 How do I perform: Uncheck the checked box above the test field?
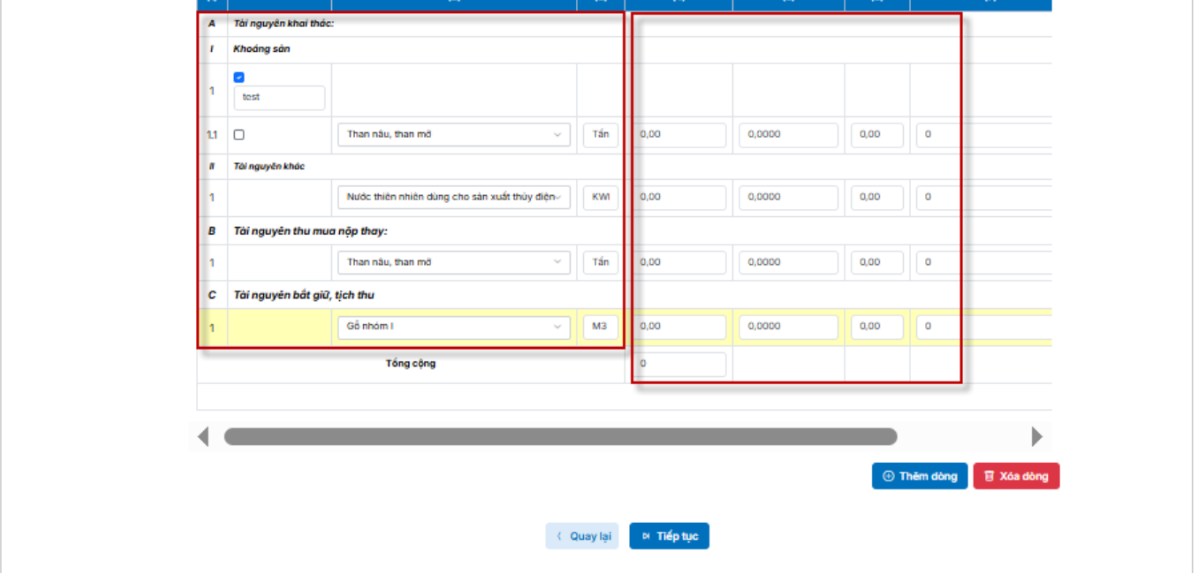click(x=239, y=77)
